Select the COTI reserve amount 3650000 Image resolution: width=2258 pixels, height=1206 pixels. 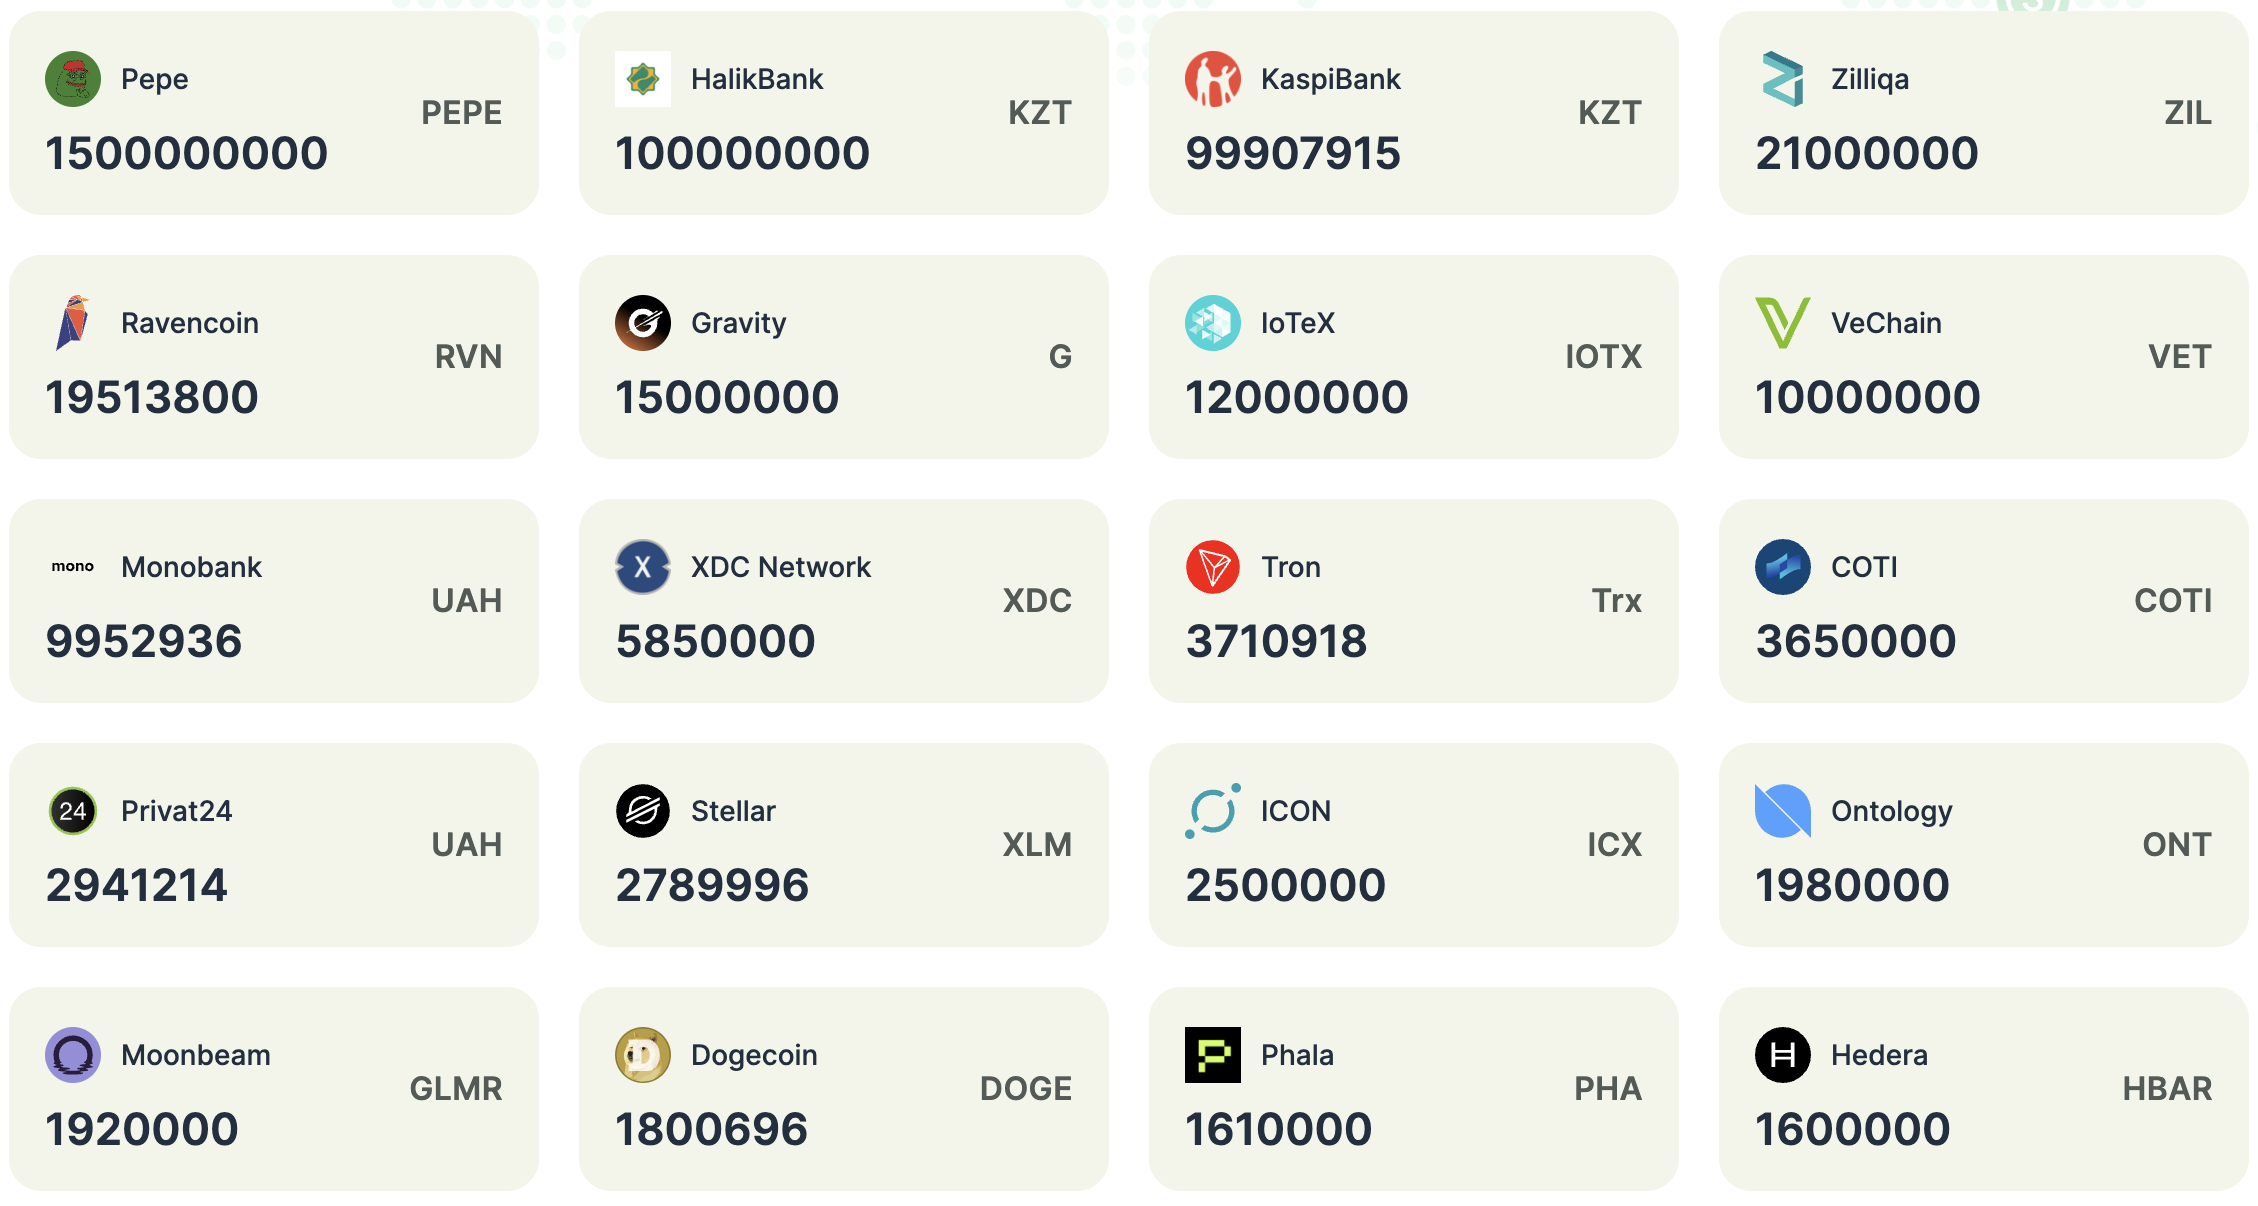(1856, 641)
